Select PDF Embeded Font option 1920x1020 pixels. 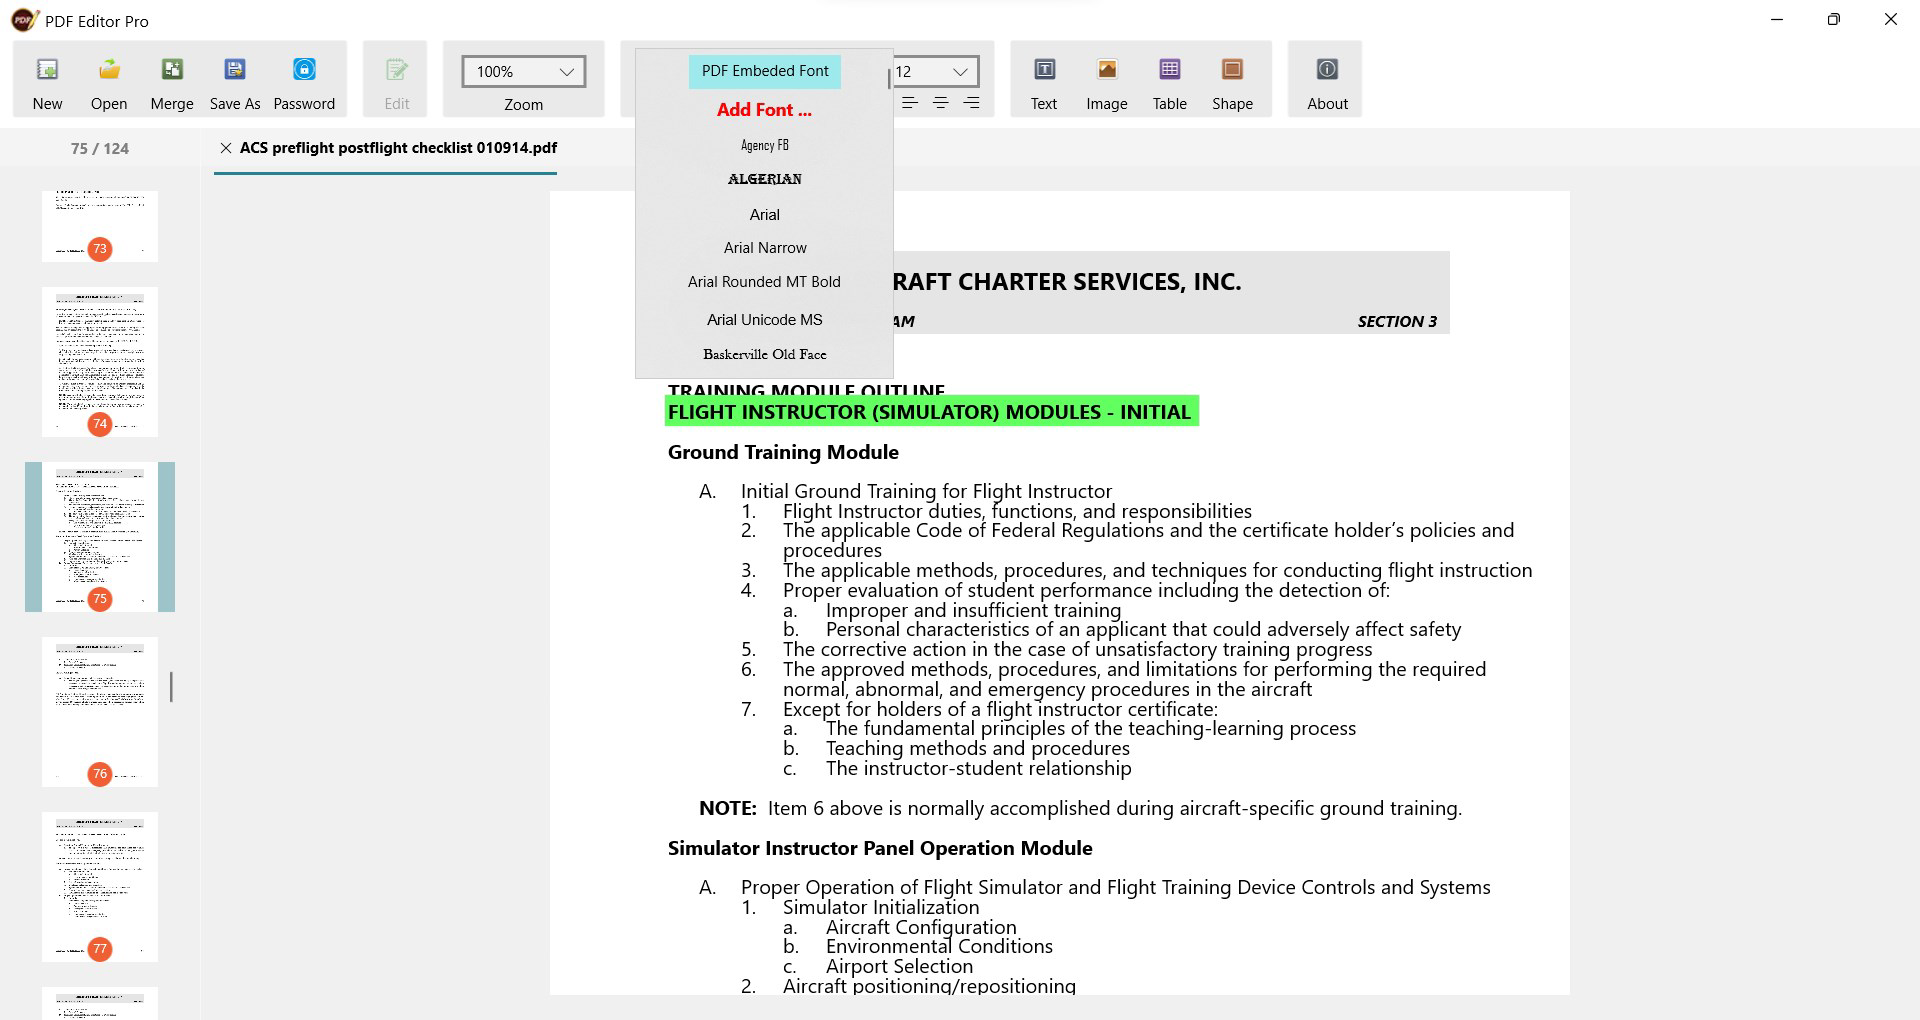click(x=765, y=71)
